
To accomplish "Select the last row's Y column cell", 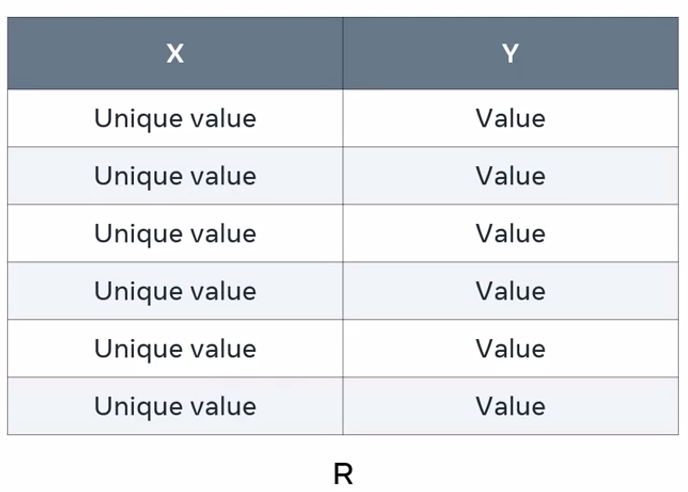I will [510, 406].
